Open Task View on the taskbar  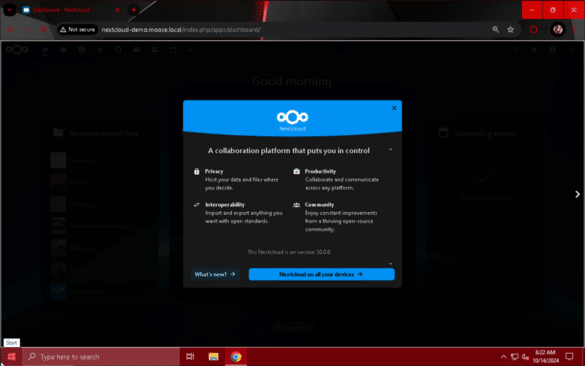coord(190,357)
